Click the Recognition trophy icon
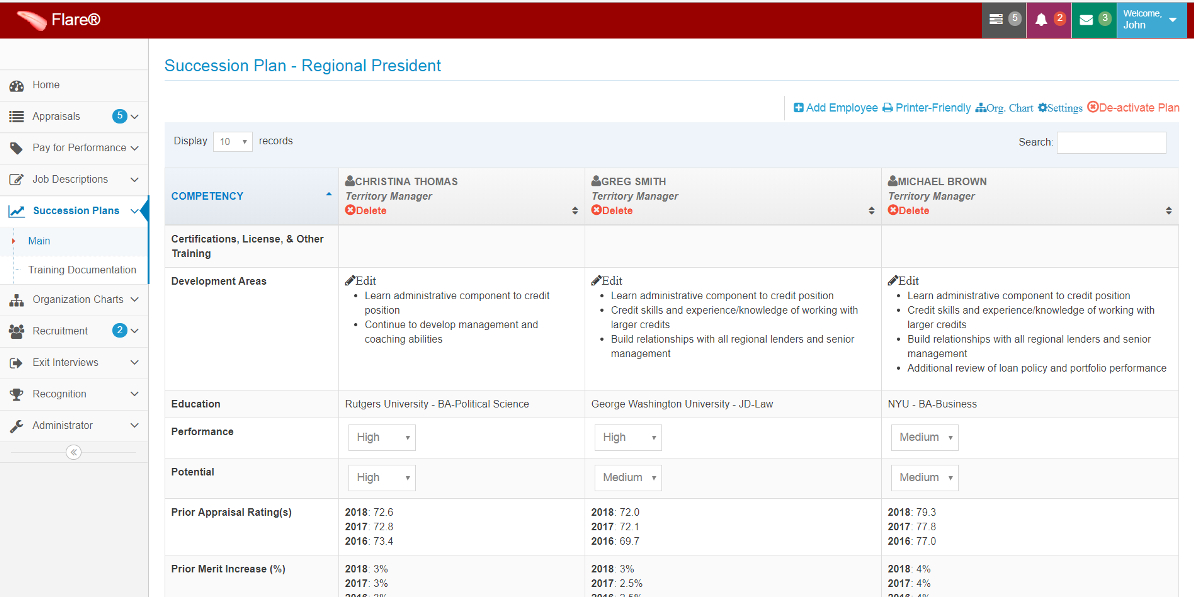 [x=17, y=394]
